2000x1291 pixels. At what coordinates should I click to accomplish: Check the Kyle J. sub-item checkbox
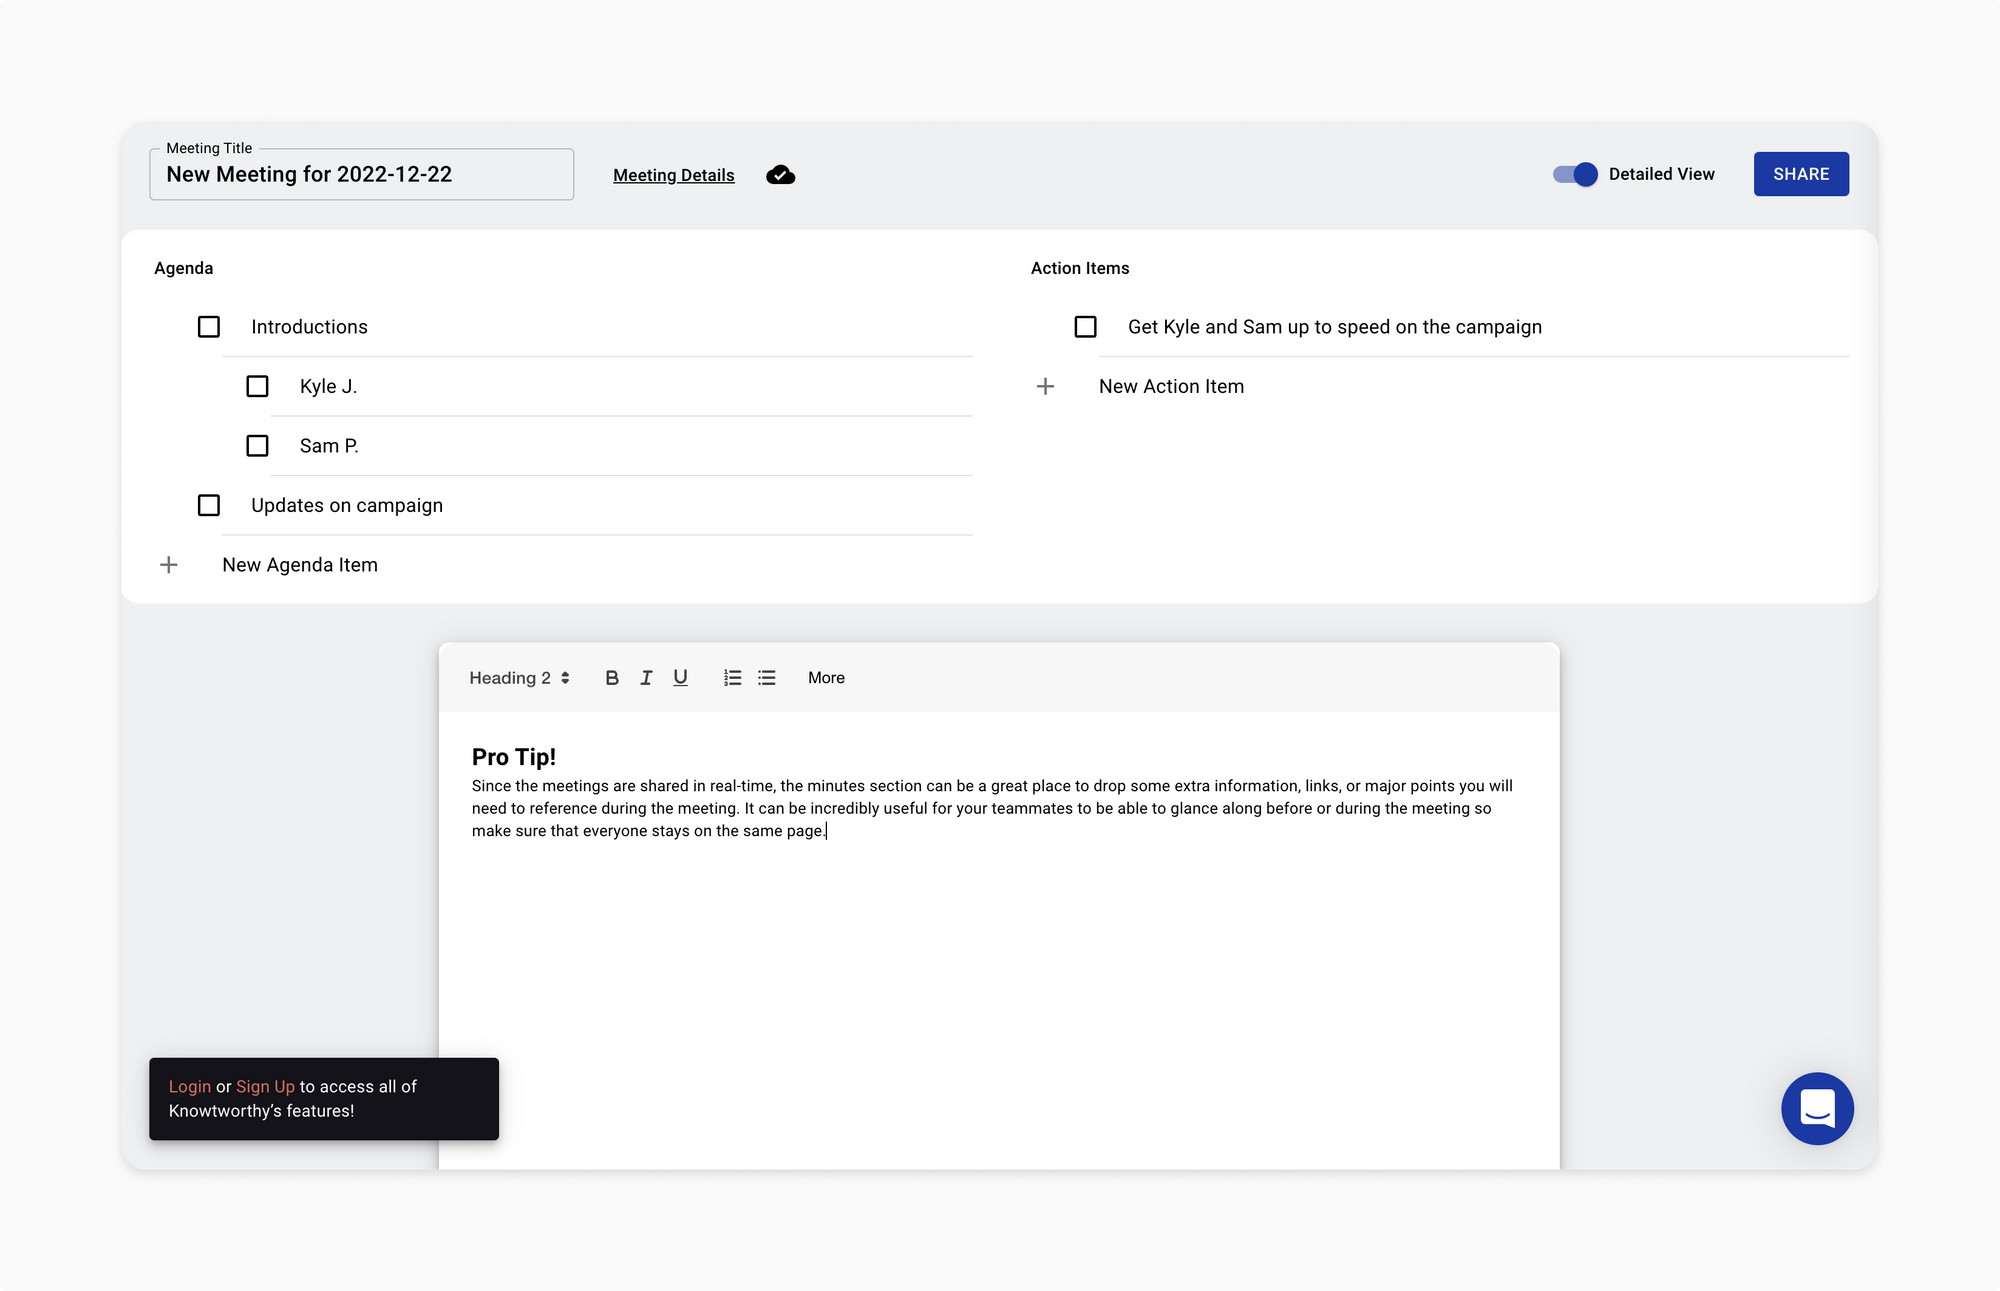coord(257,386)
